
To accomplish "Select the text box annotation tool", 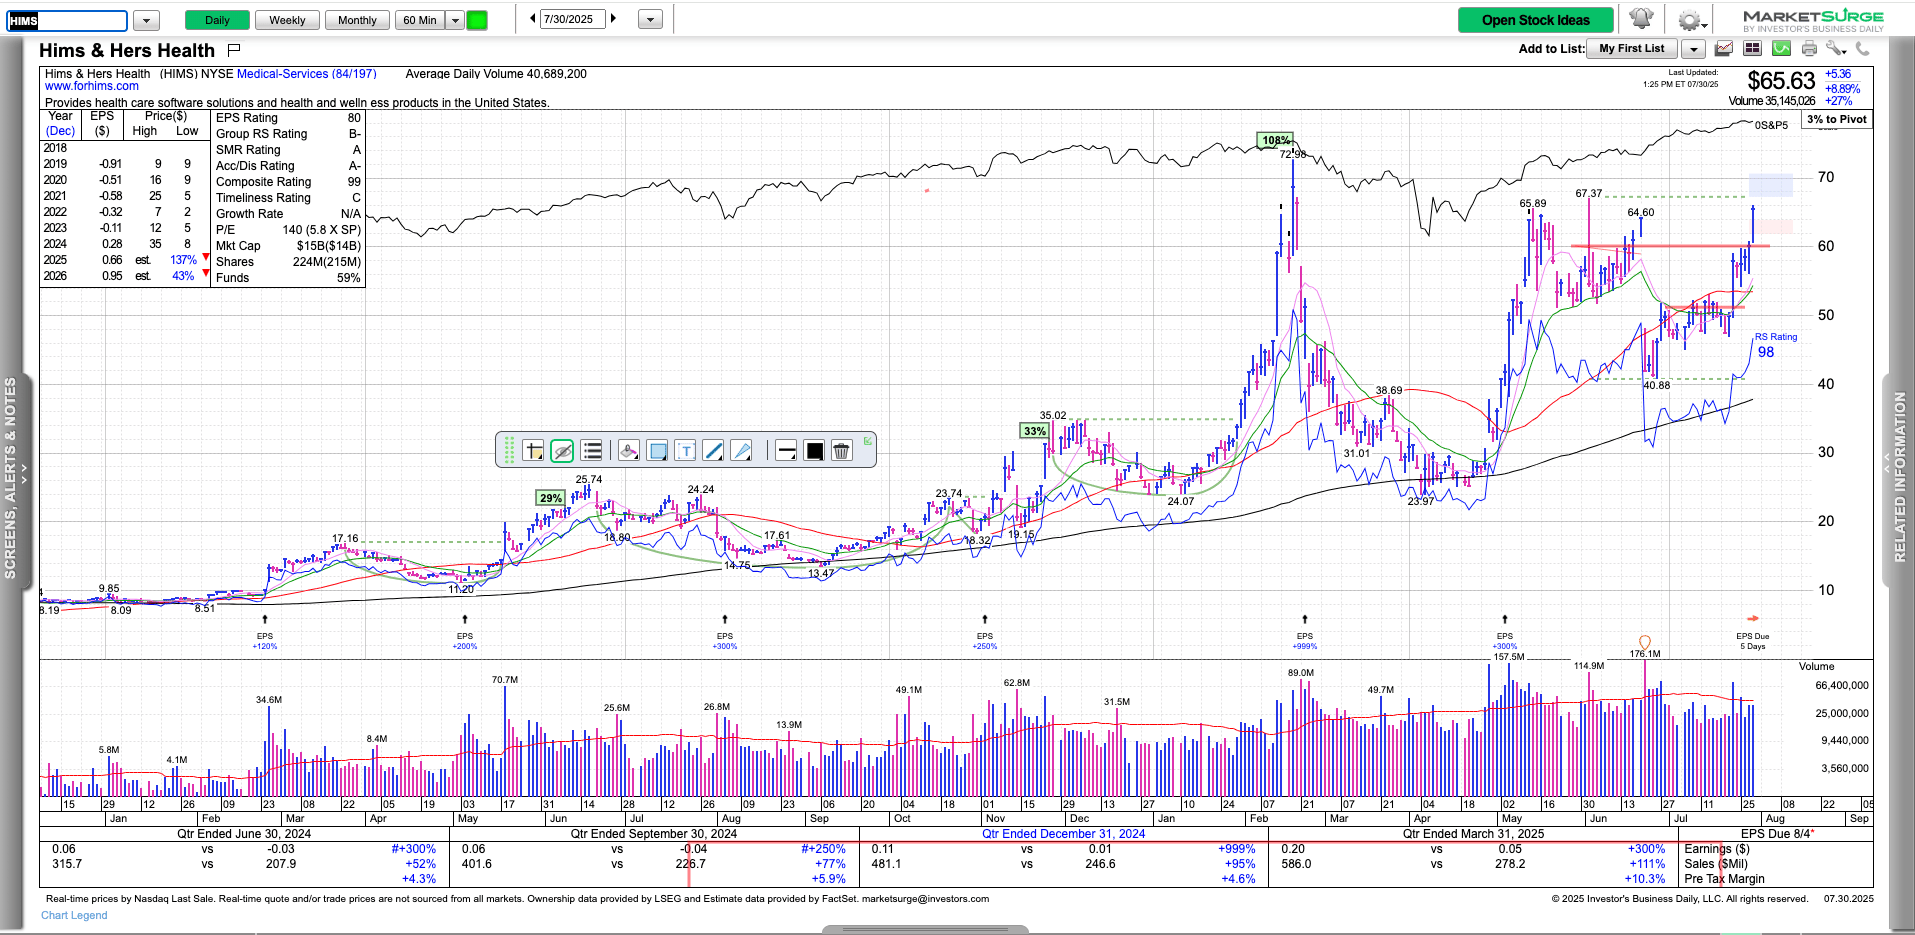I will pyautogui.click(x=685, y=451).
